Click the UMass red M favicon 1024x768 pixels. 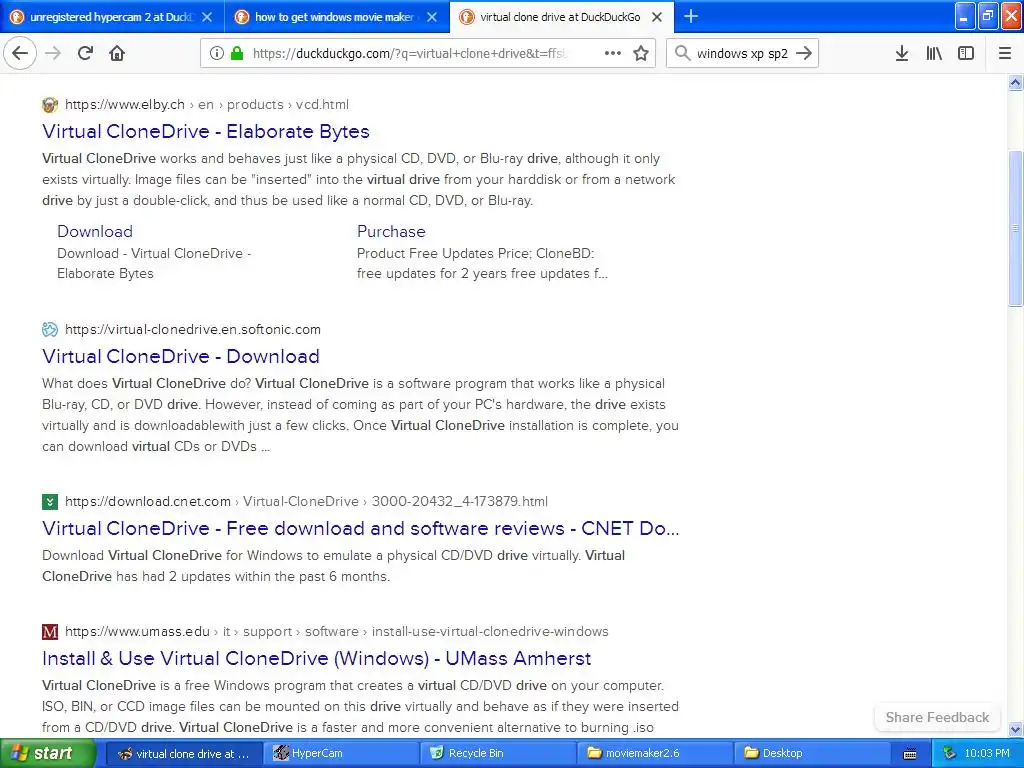(x=50, y=632)
